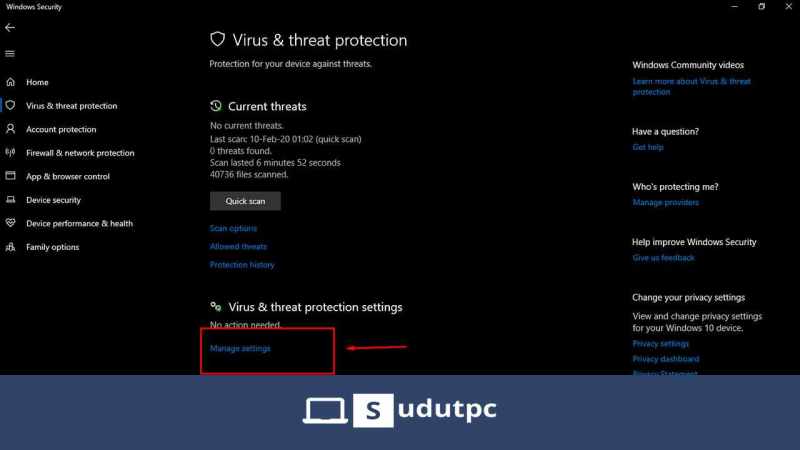
Task: Open the hamburger navigation menu icon
Action: click(x=10, y=54)
